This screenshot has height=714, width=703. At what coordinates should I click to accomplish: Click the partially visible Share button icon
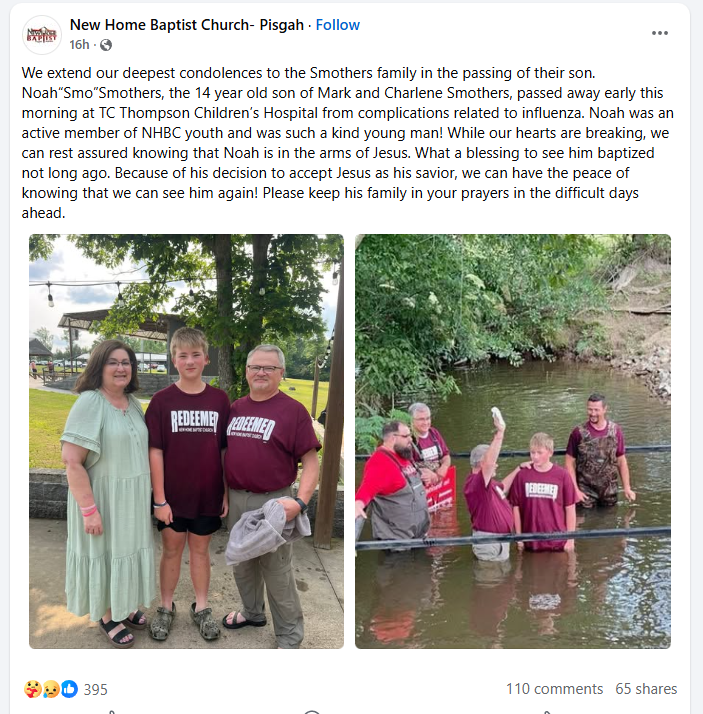pyautogui.click(x=547, y=712)
